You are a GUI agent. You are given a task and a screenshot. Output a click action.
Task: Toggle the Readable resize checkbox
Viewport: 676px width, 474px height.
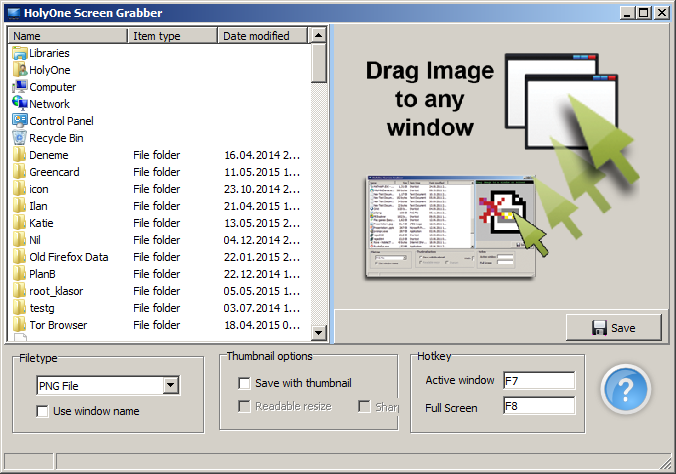244,406
